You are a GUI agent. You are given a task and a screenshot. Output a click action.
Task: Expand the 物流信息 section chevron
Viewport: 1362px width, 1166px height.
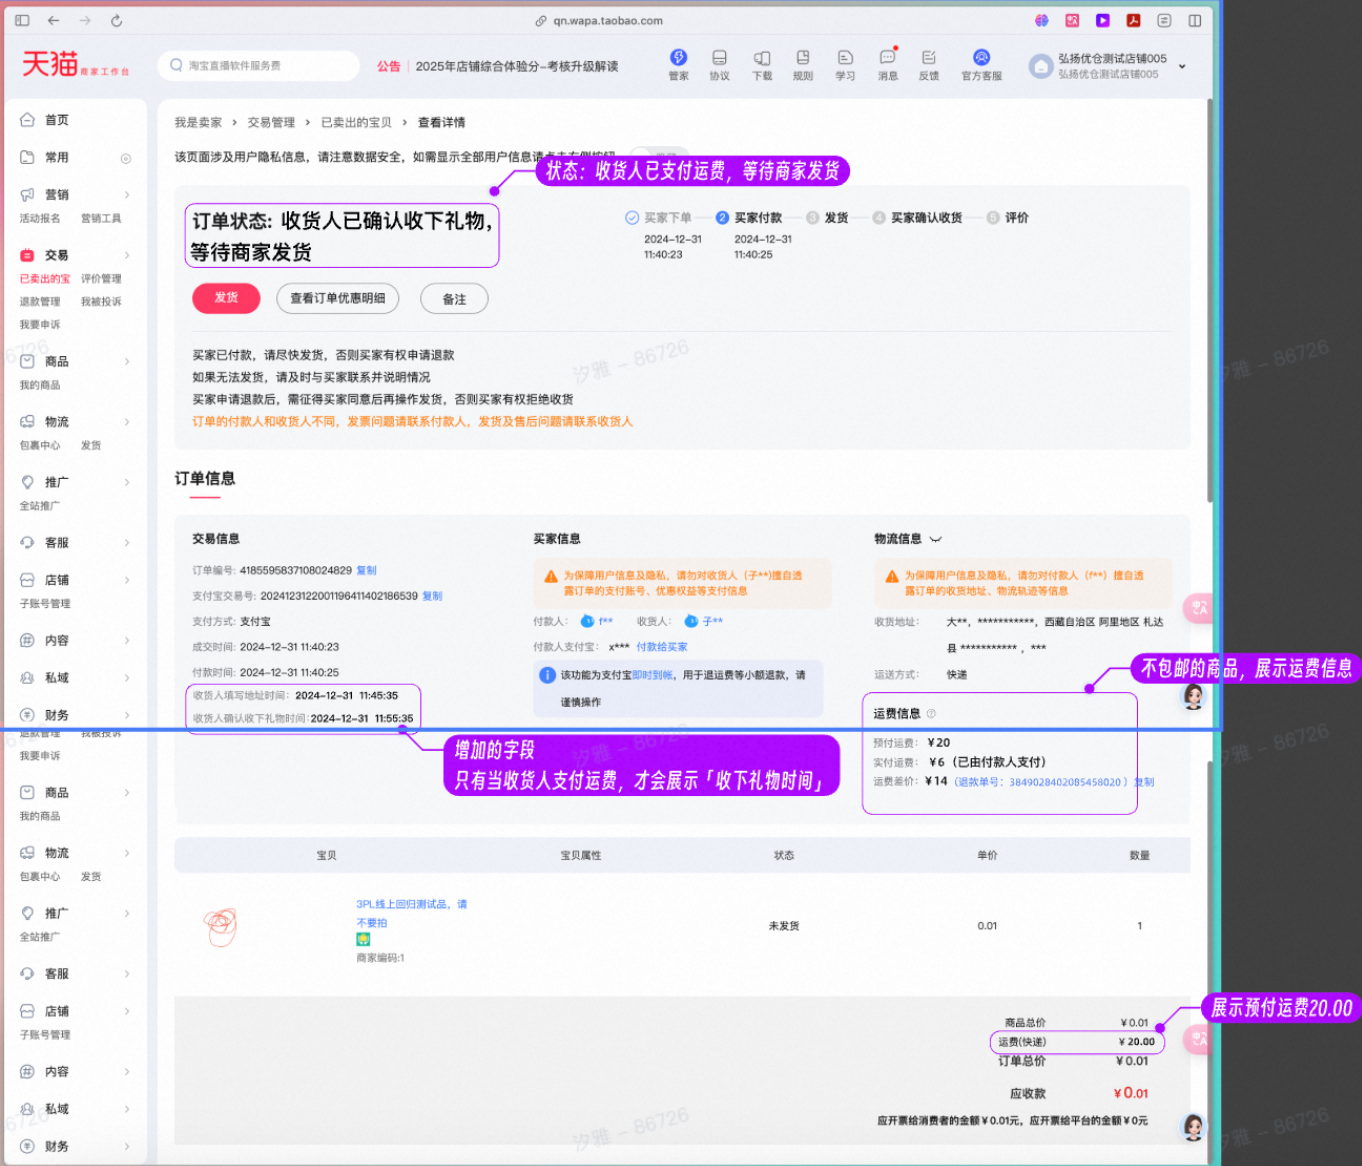coord(936,539)
